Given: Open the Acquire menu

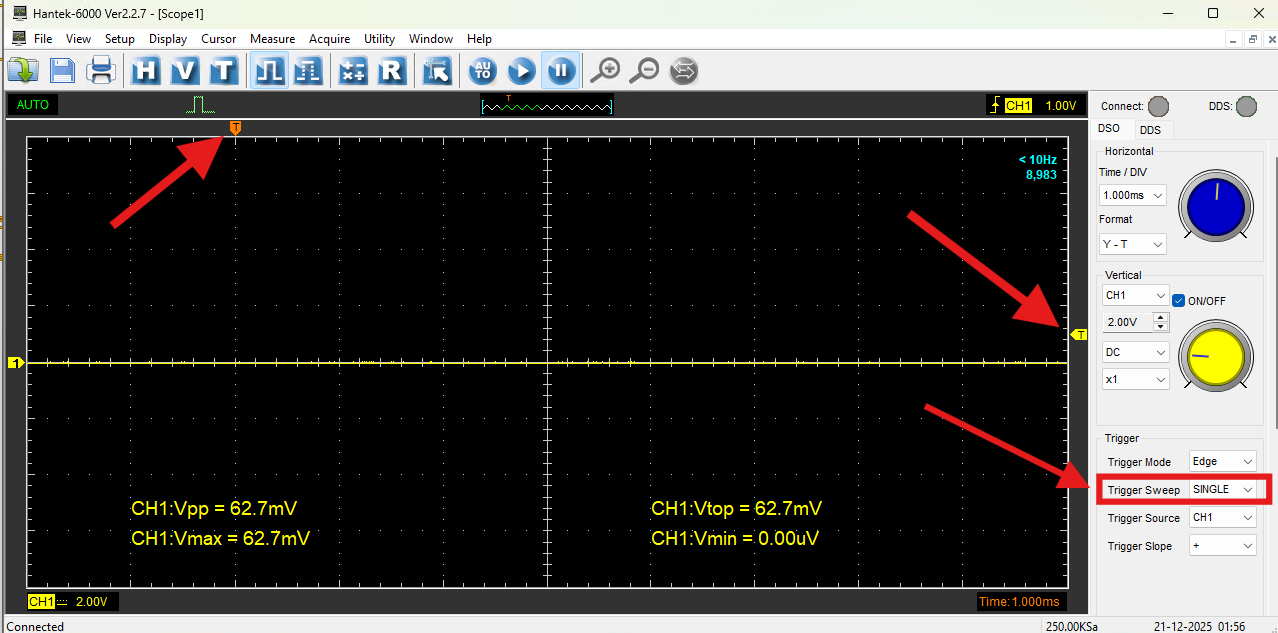Looking at the screenshot, I should click(x=329, y=39).
